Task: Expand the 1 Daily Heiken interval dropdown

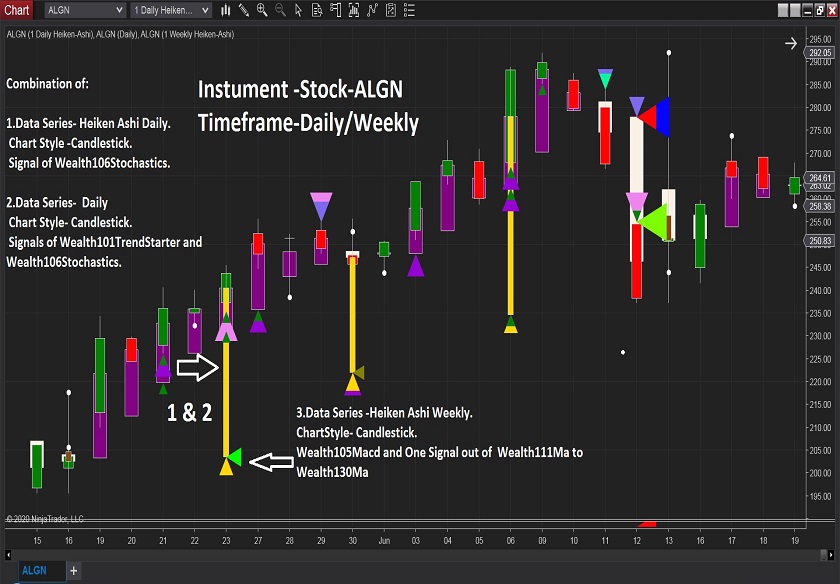Action: pyautogui.click(x=205, y=10)
